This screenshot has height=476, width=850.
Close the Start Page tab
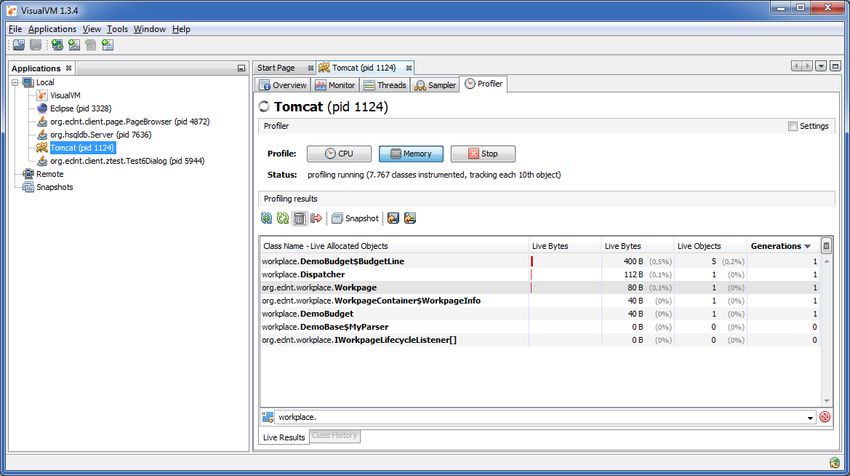pyautogui.click(x=310, y=68)
